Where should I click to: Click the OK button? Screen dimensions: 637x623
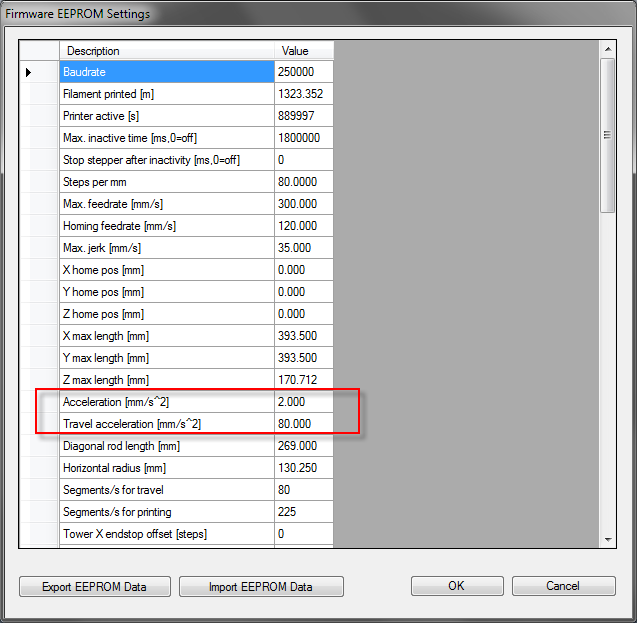[x=455, y=586]
